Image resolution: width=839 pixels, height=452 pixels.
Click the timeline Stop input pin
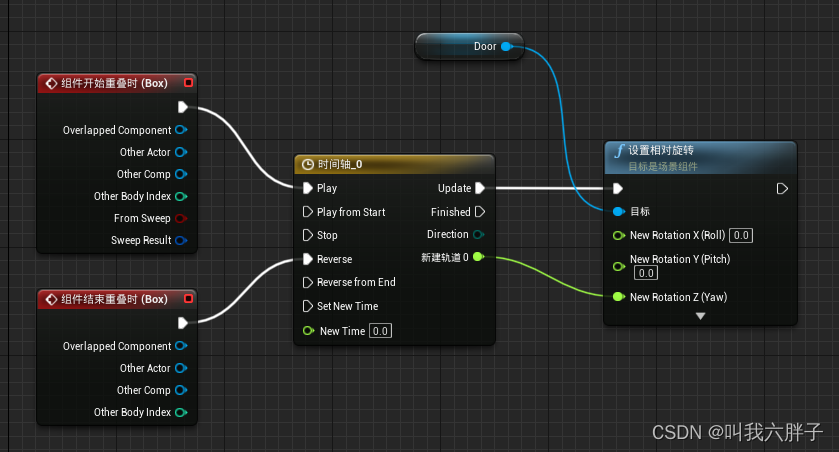[x=308, y=235]
